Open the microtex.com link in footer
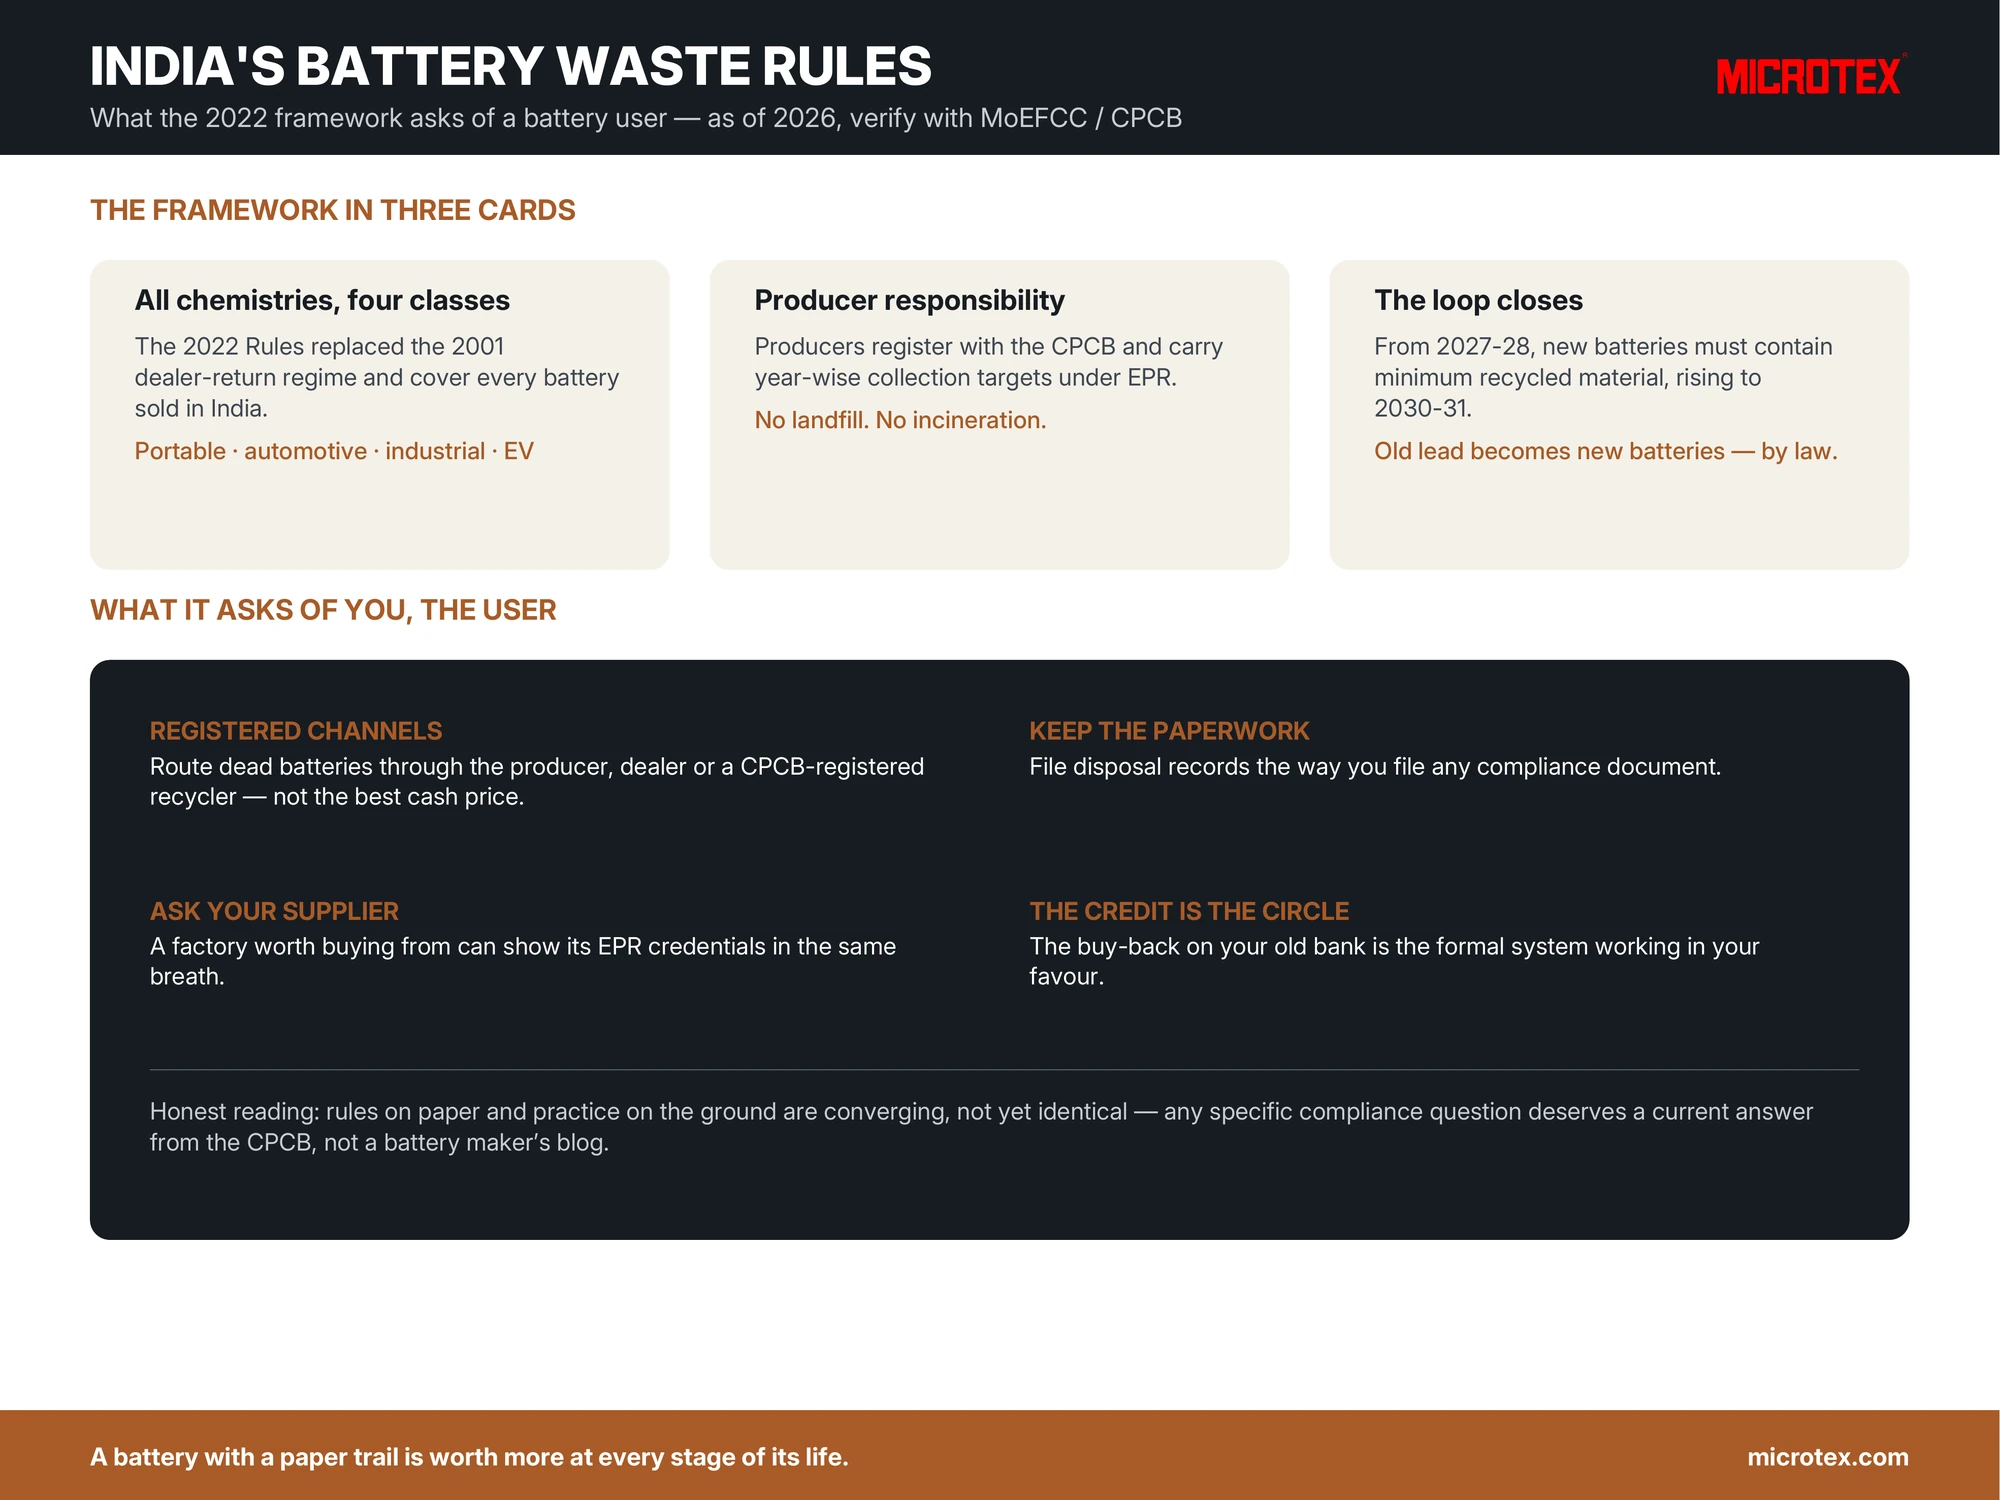This screenshot has height=1500, width=2000. coord(1828,1457)
